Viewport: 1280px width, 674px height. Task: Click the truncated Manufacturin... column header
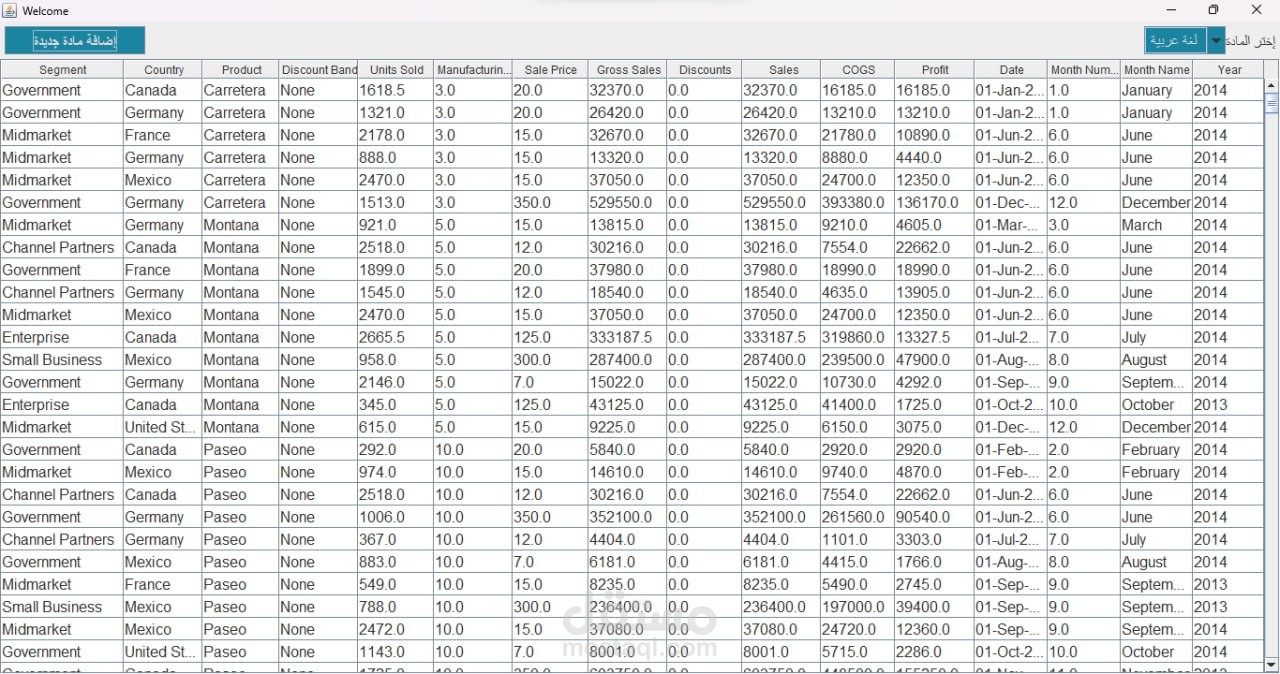pos(473,70)
